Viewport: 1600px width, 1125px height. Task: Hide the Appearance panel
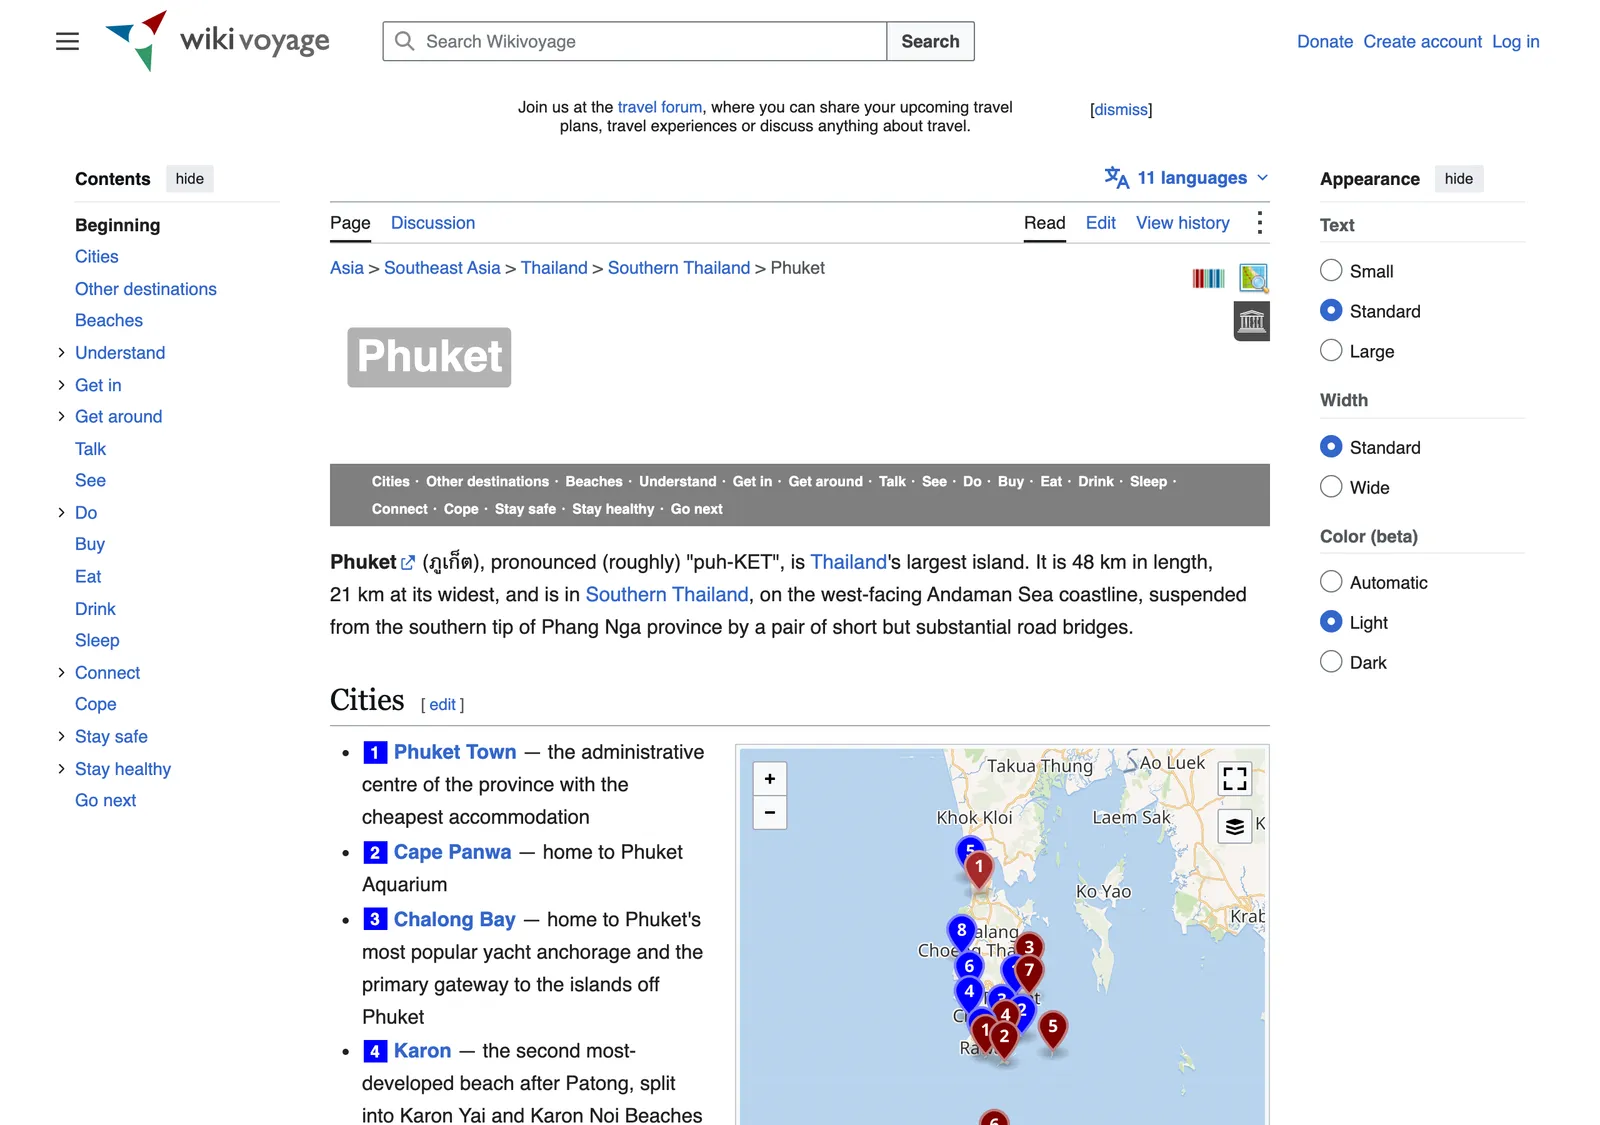pos(1459,179)
